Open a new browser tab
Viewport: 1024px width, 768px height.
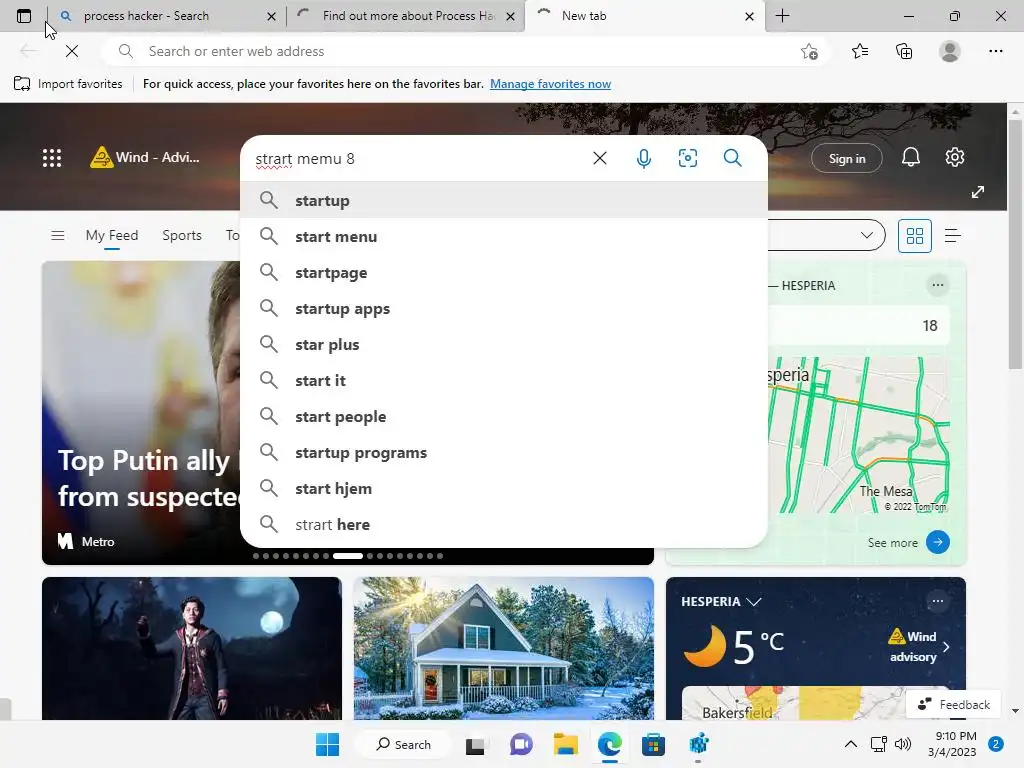(782, 16)
